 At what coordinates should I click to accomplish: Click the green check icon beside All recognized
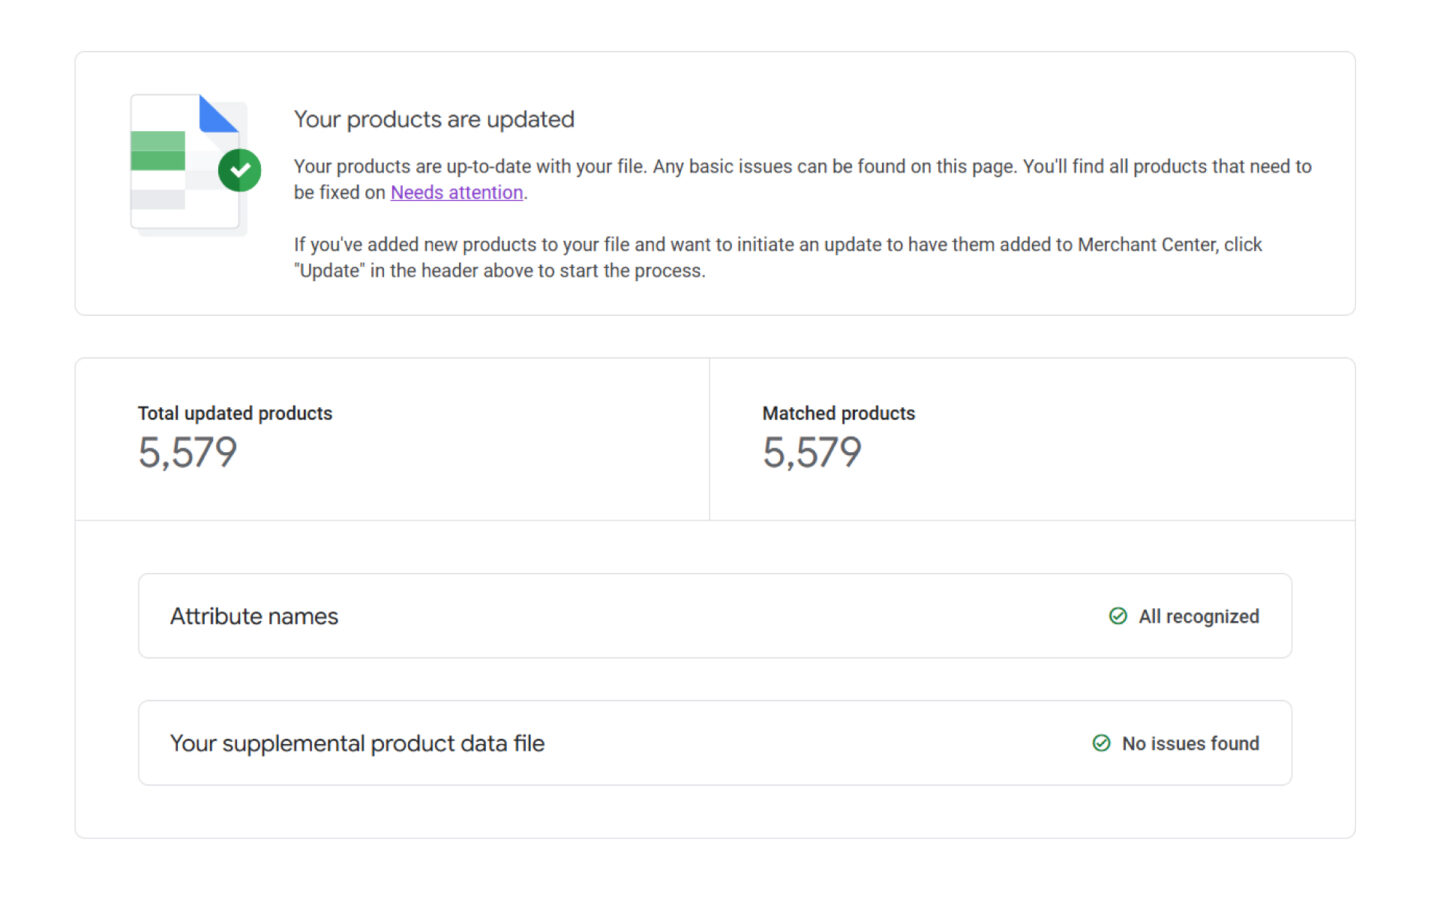[1118, 616]
